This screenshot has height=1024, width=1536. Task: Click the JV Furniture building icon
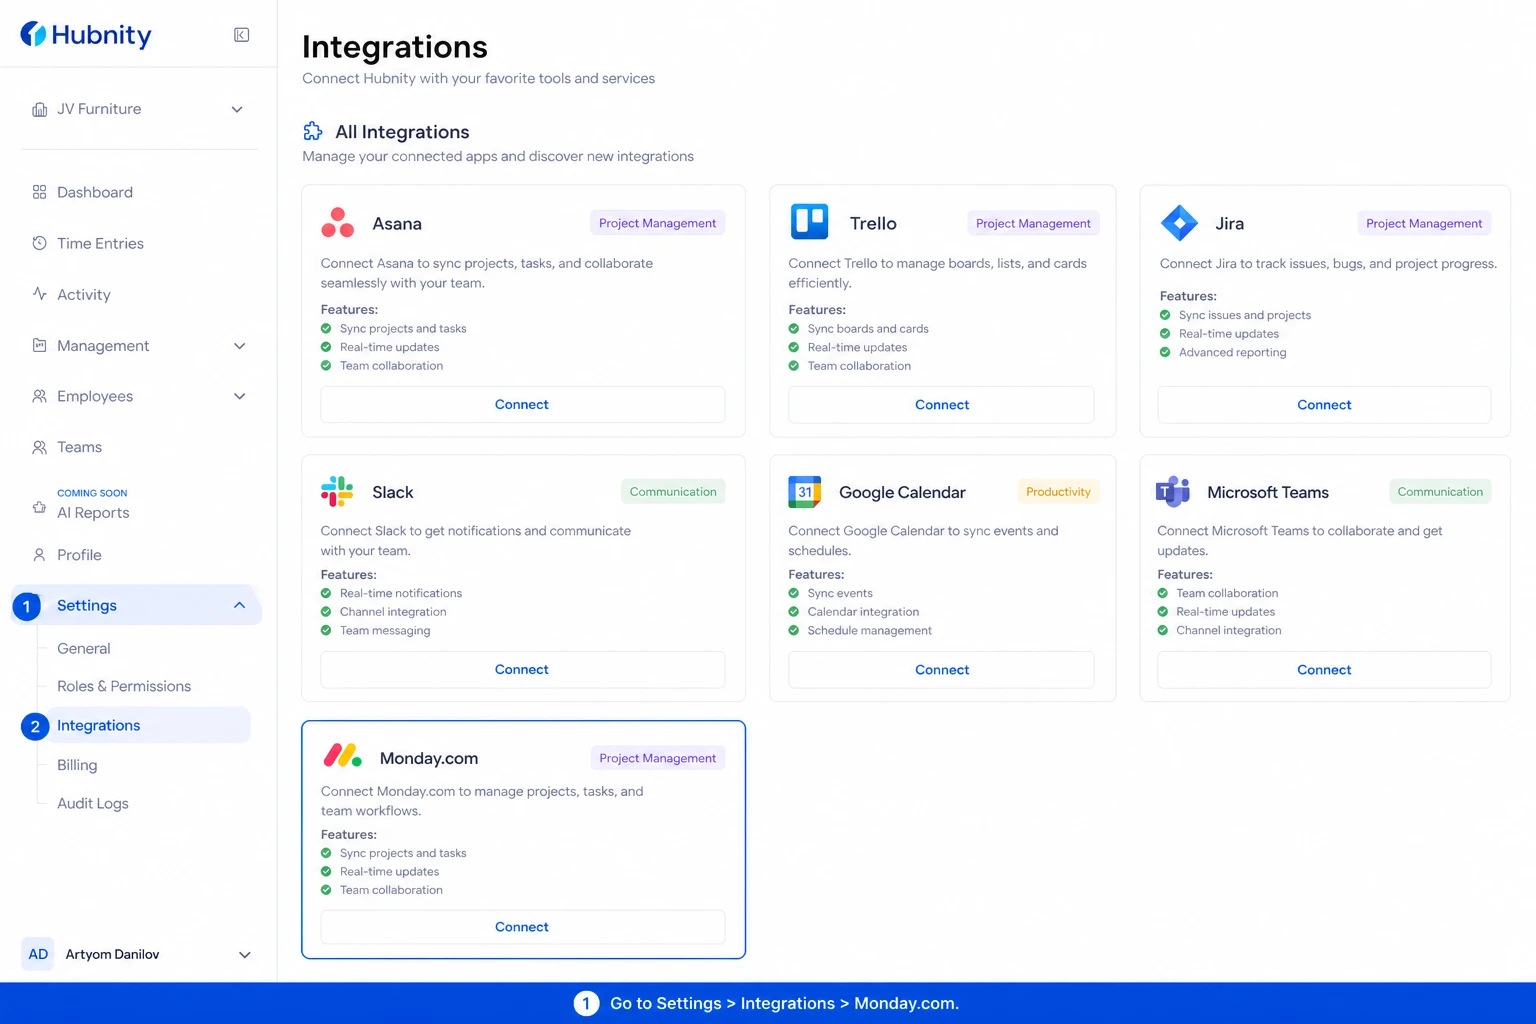click(39, 109)
